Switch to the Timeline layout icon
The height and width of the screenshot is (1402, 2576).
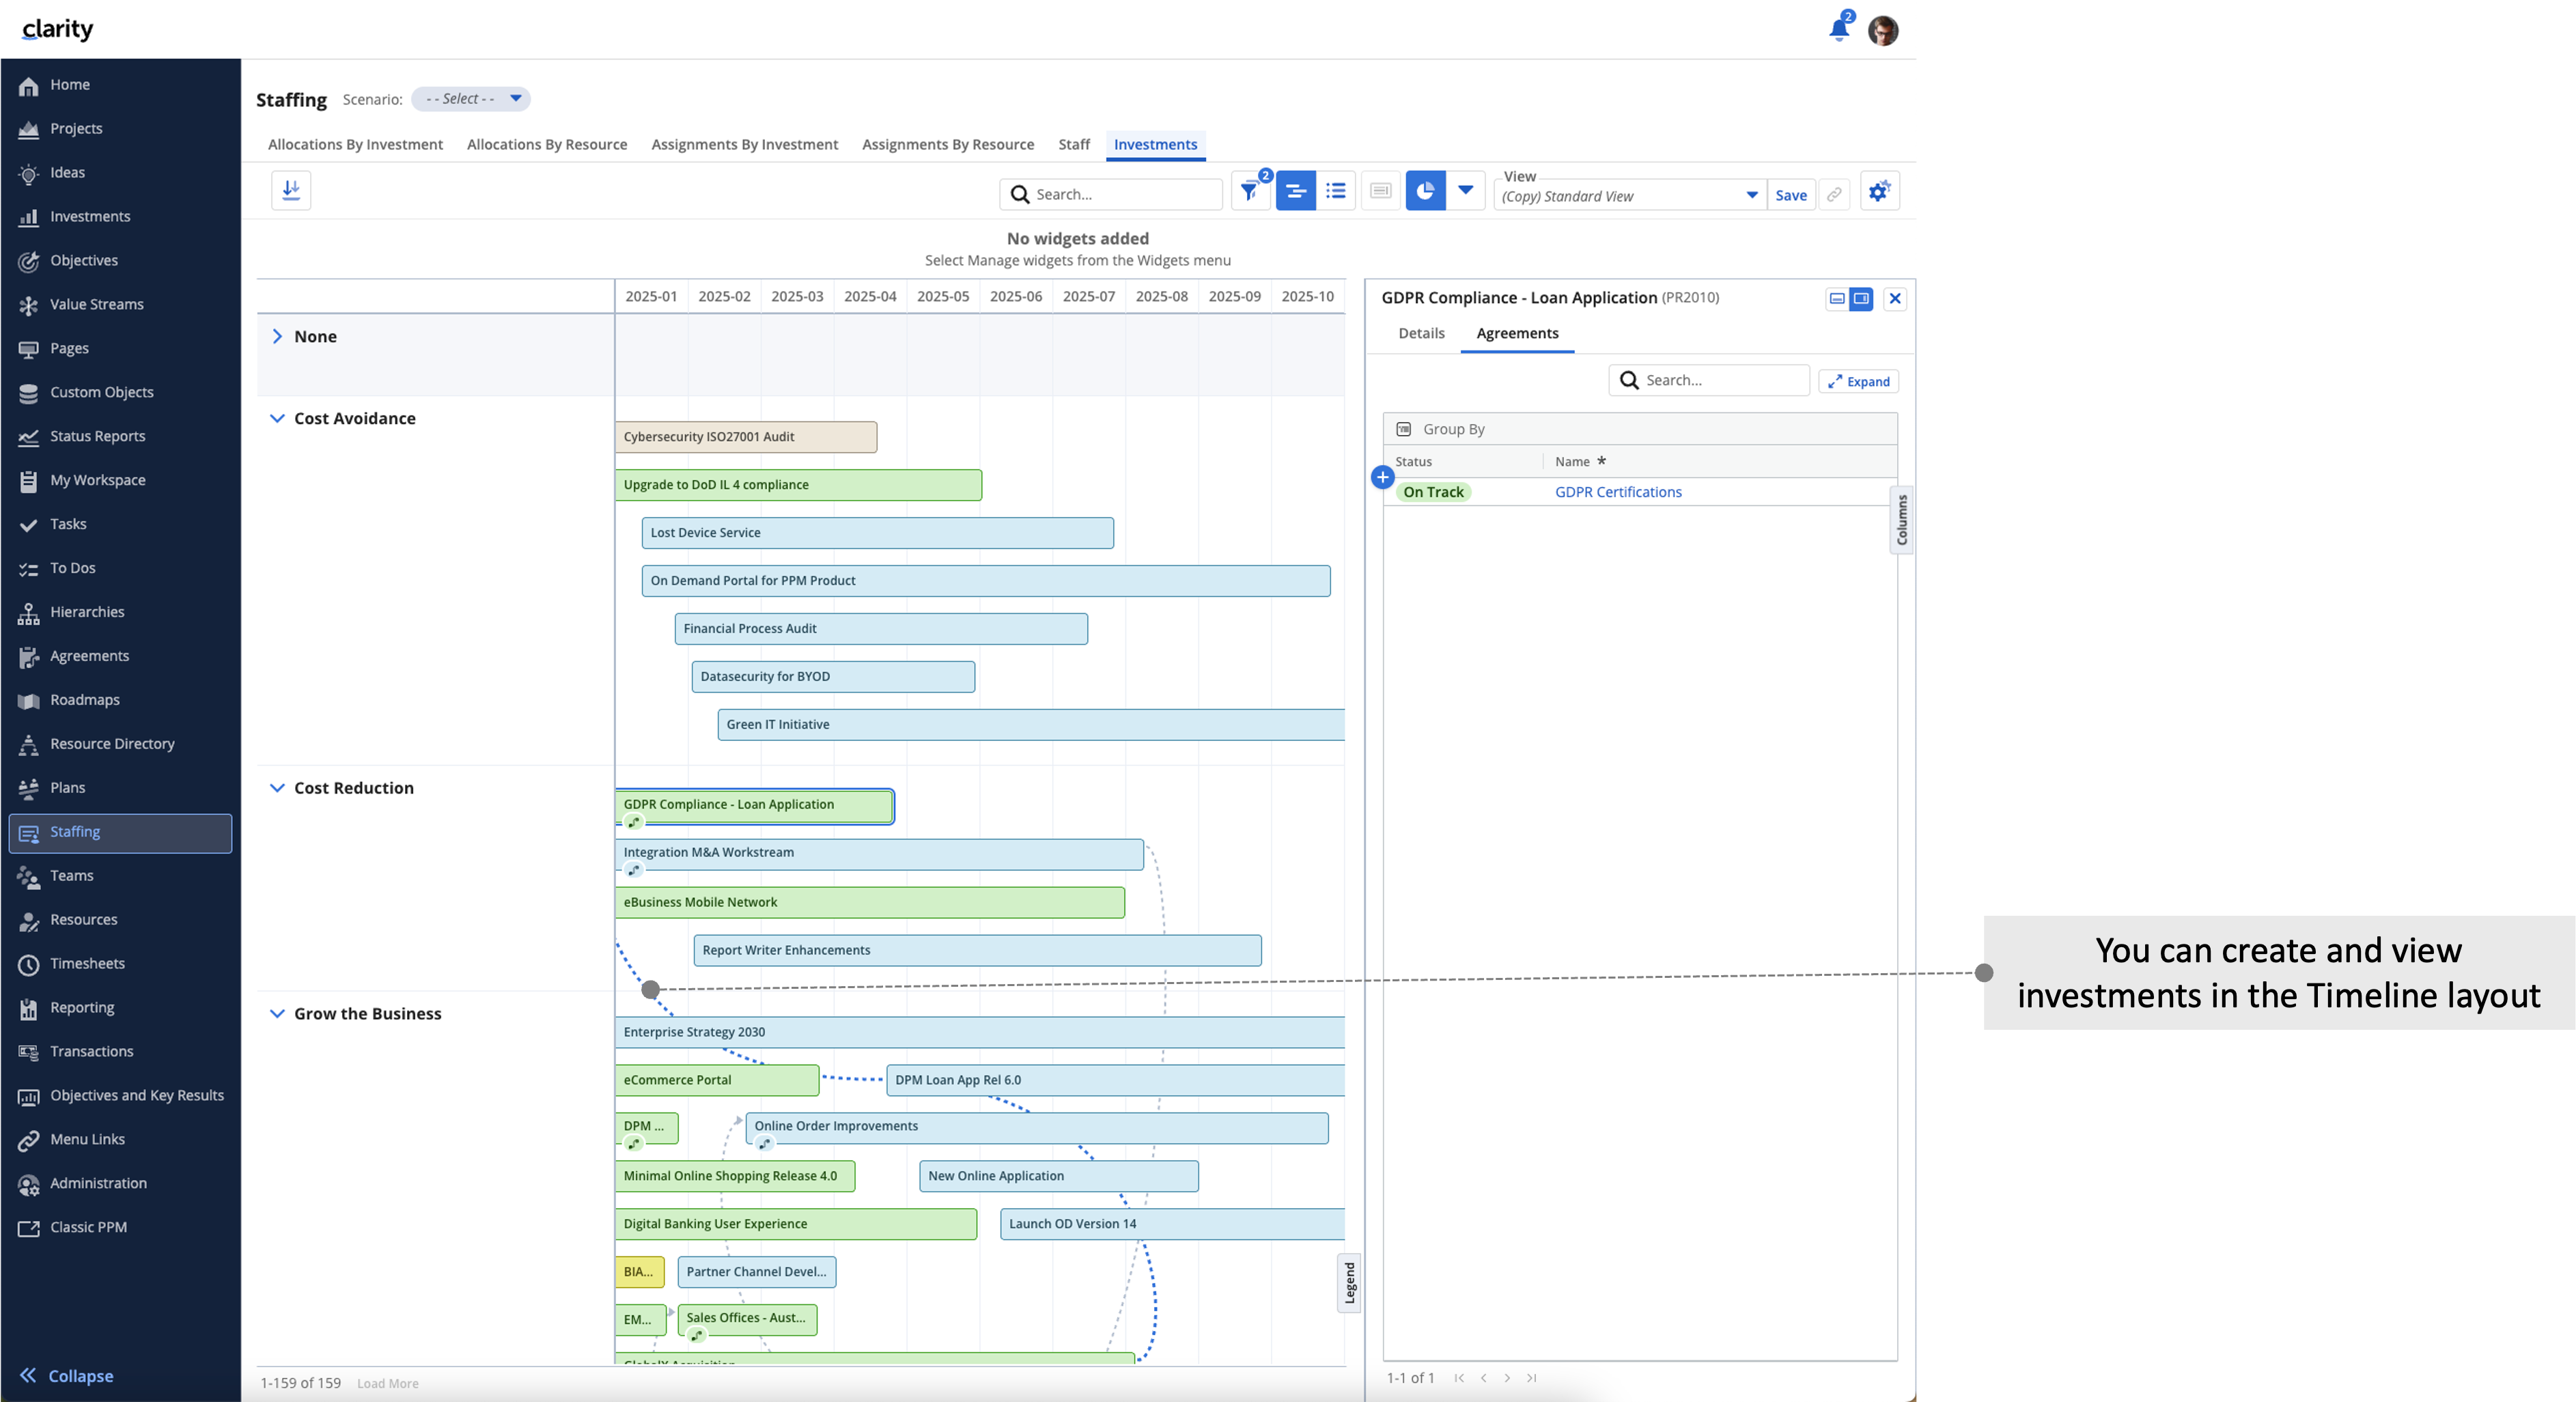pos(1295,190)
